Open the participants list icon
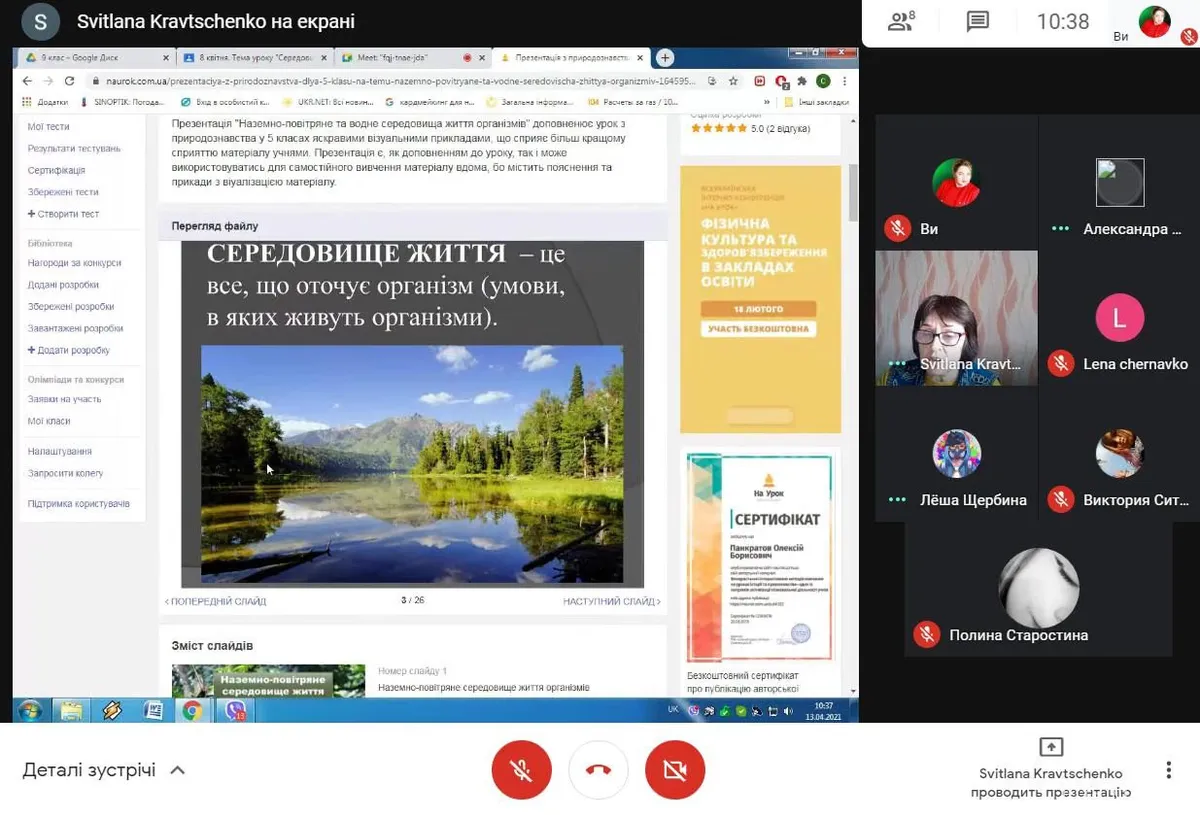This screenshot has height=815, width=1200. (901, 22)
